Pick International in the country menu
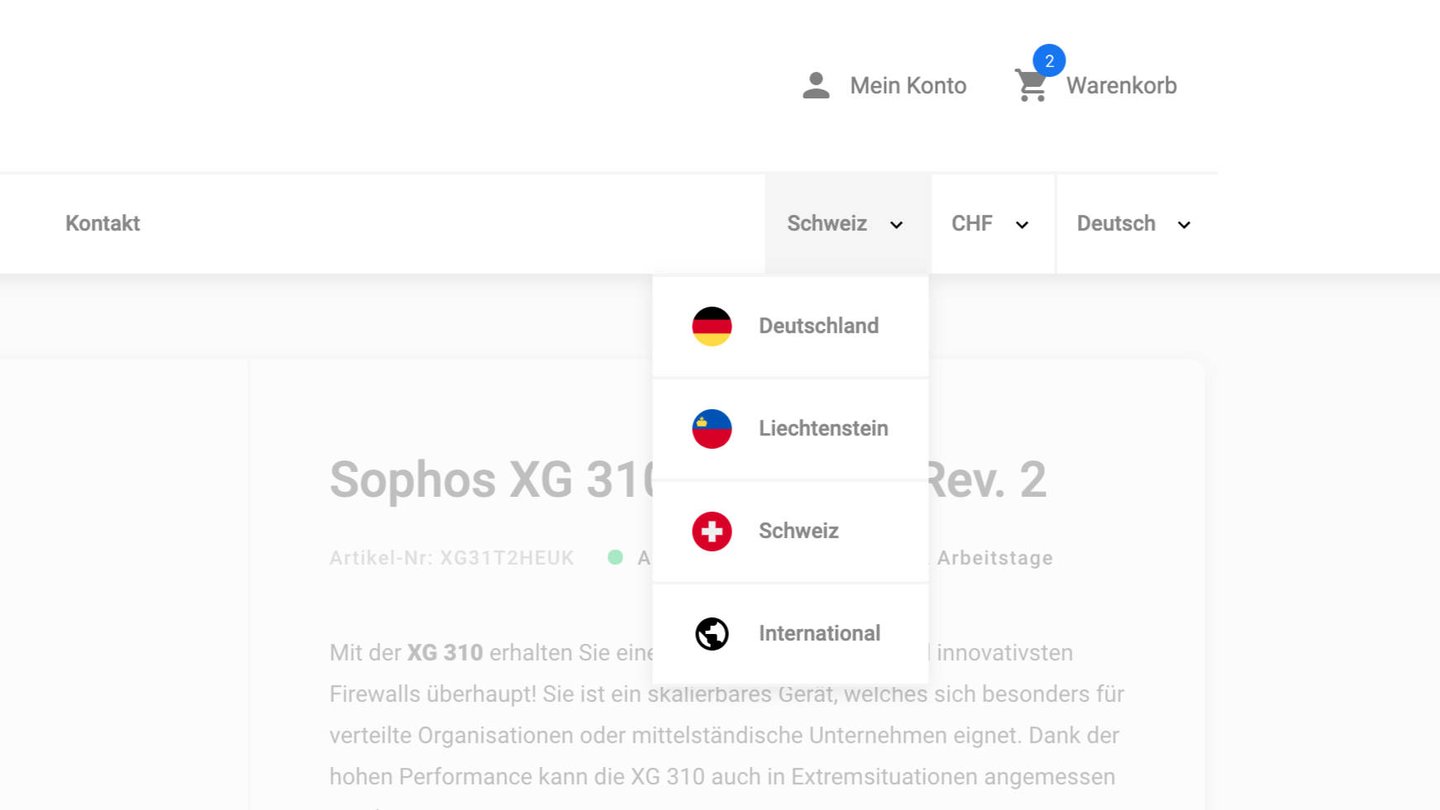 coord(791,634)
